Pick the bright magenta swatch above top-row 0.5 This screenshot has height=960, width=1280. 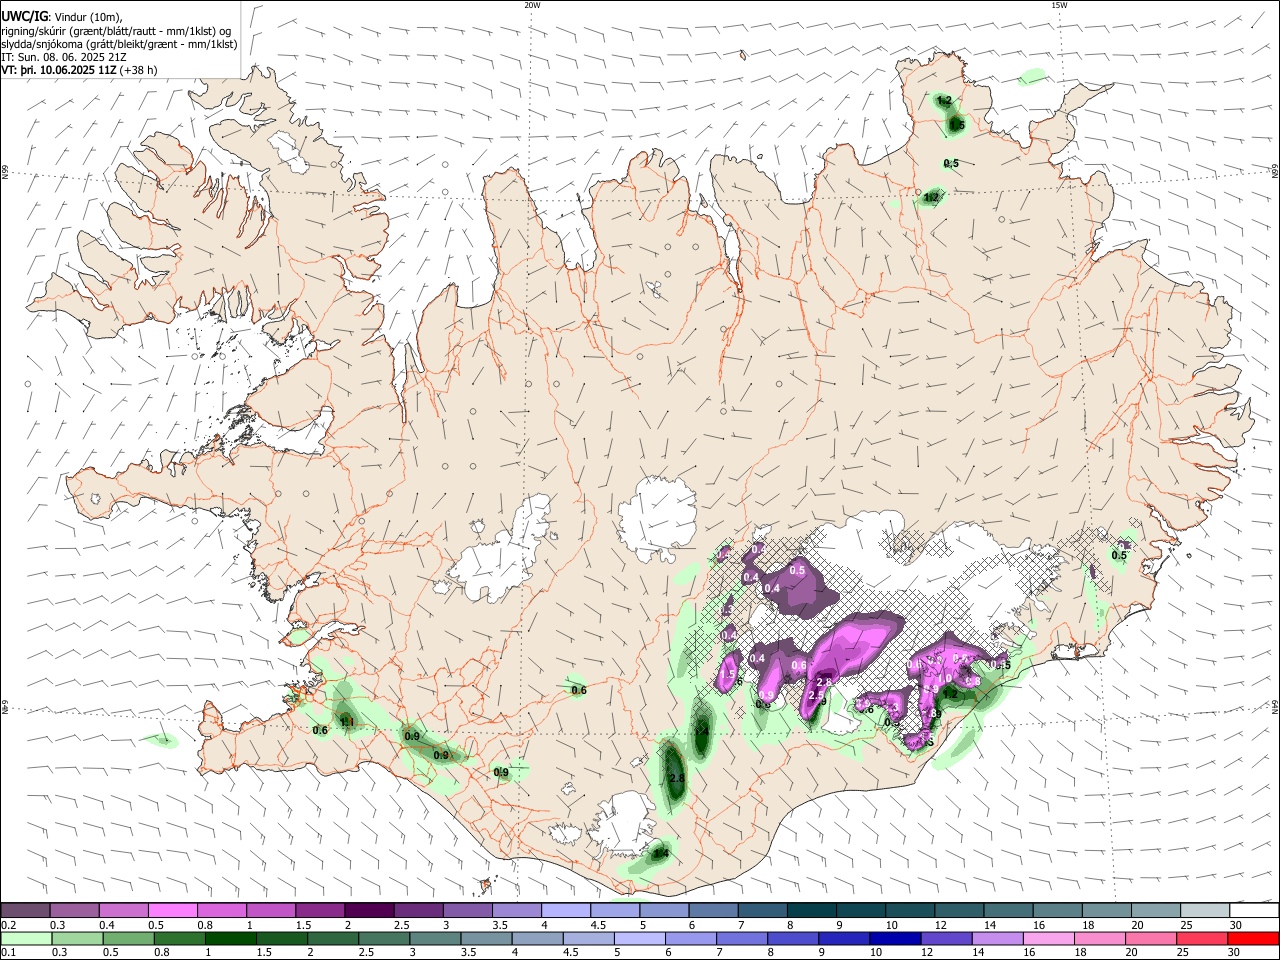(172, 911)
